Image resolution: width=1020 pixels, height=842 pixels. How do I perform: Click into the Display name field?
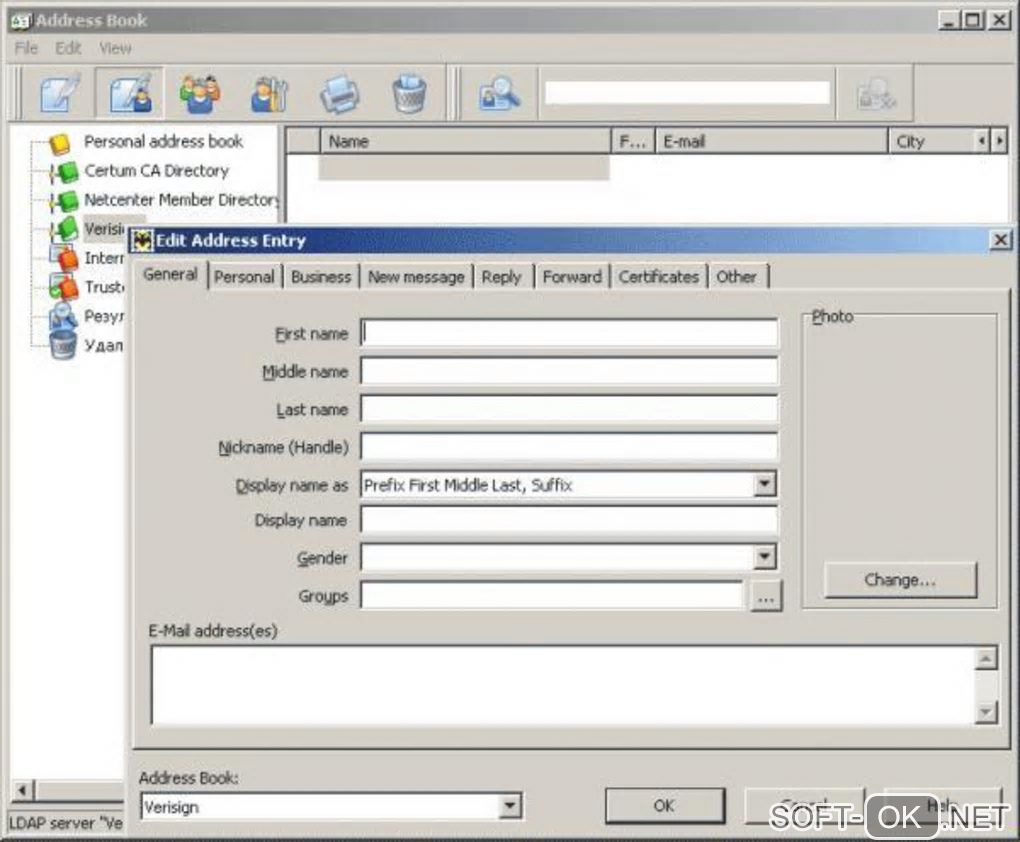tap(569, 520)
